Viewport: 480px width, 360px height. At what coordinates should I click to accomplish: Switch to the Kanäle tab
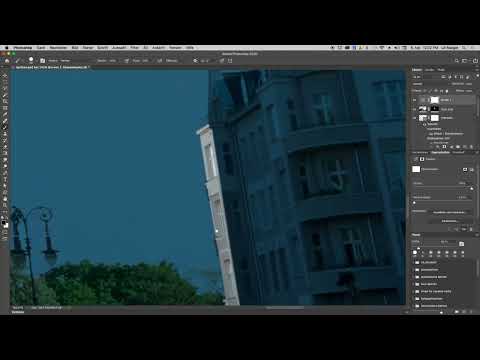[429, 70]
